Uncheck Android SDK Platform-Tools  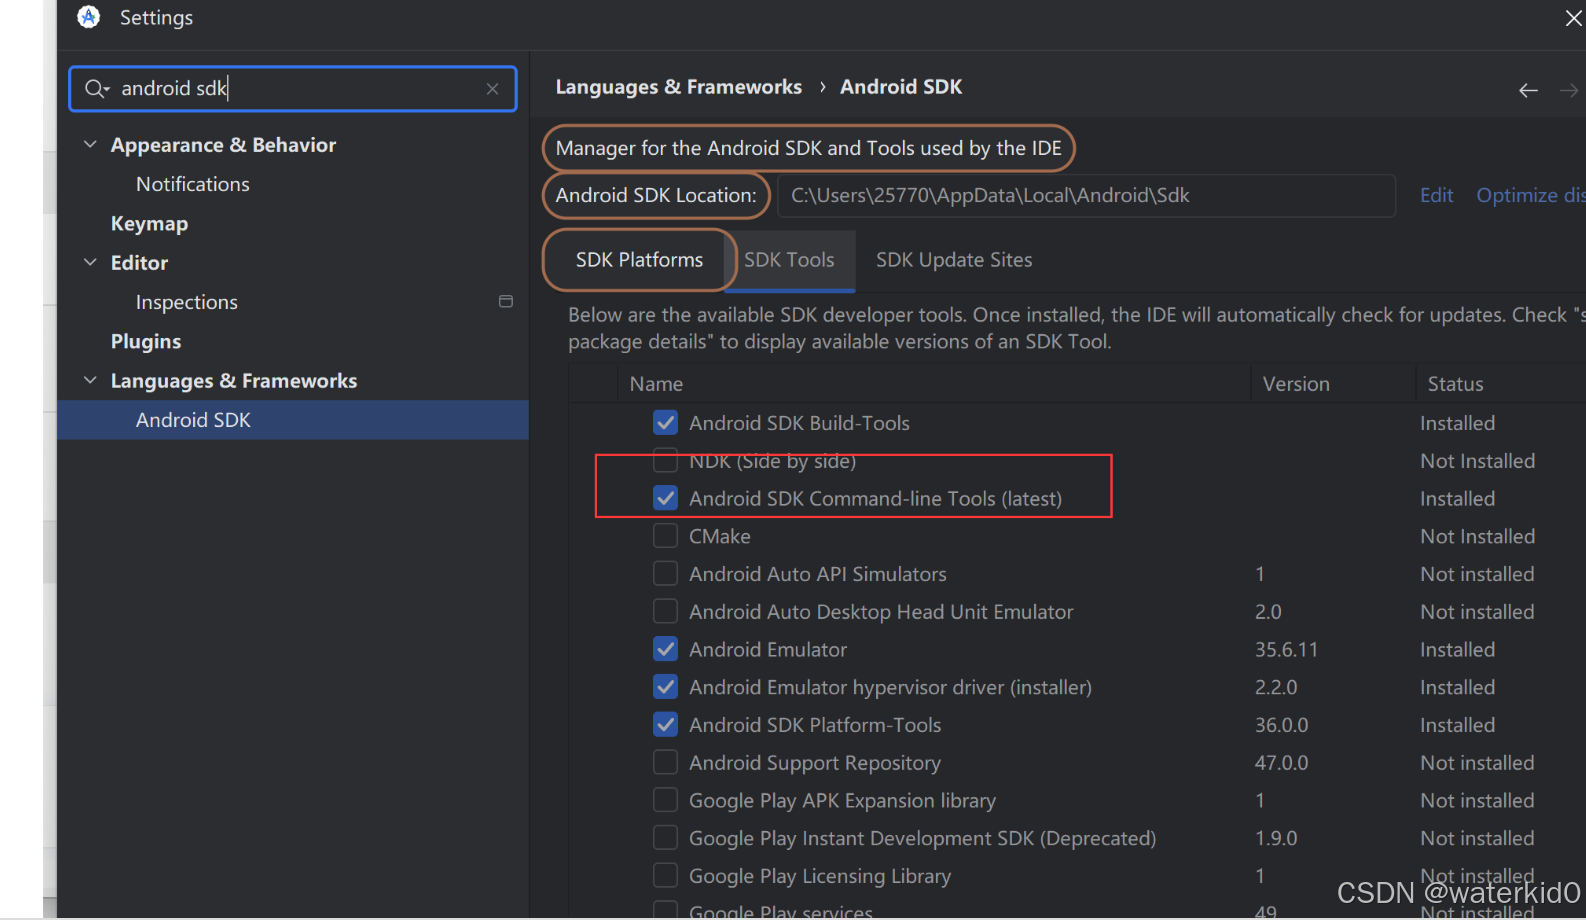(665, 724)
